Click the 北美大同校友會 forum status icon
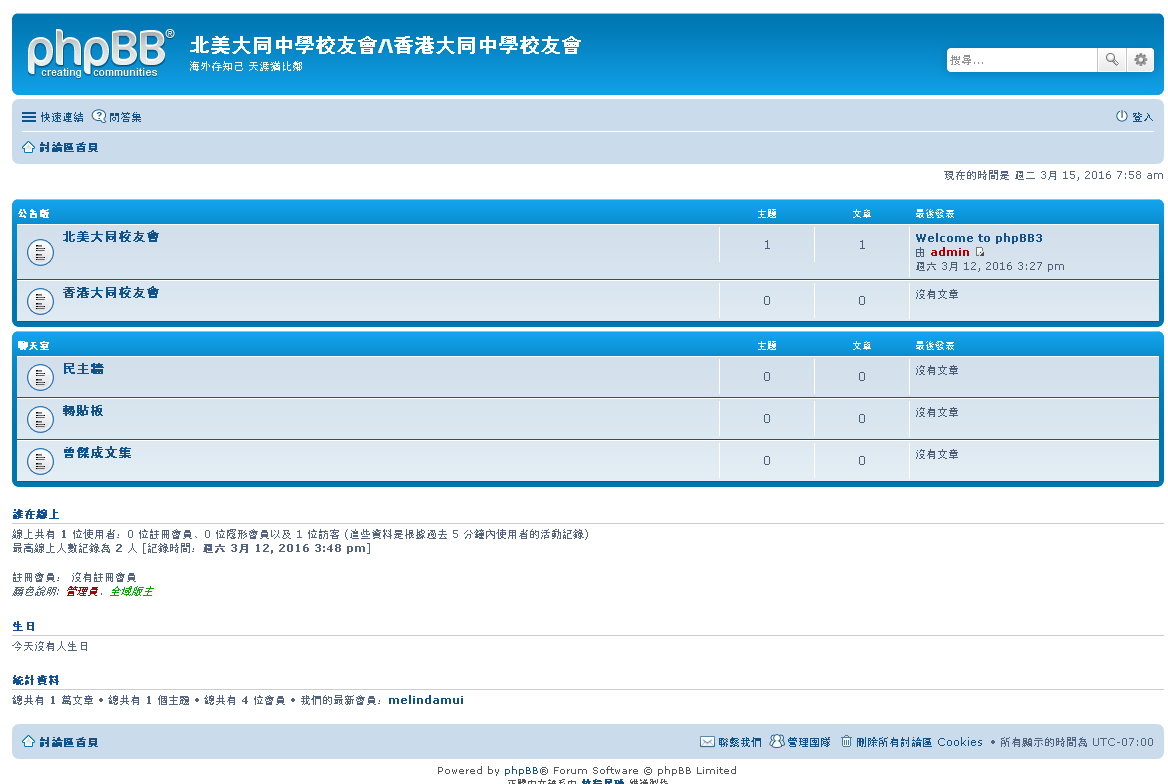The height and width of the screenshot is (784, 1168). click(x=40, y=252)
